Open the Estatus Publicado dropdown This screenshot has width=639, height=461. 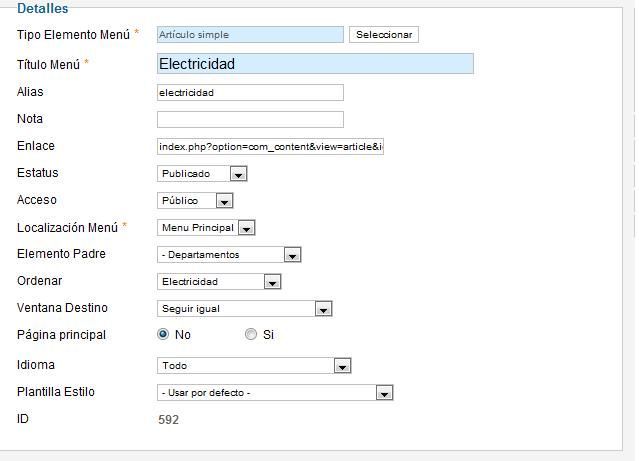pyautogui.click(x=202, y=174)
